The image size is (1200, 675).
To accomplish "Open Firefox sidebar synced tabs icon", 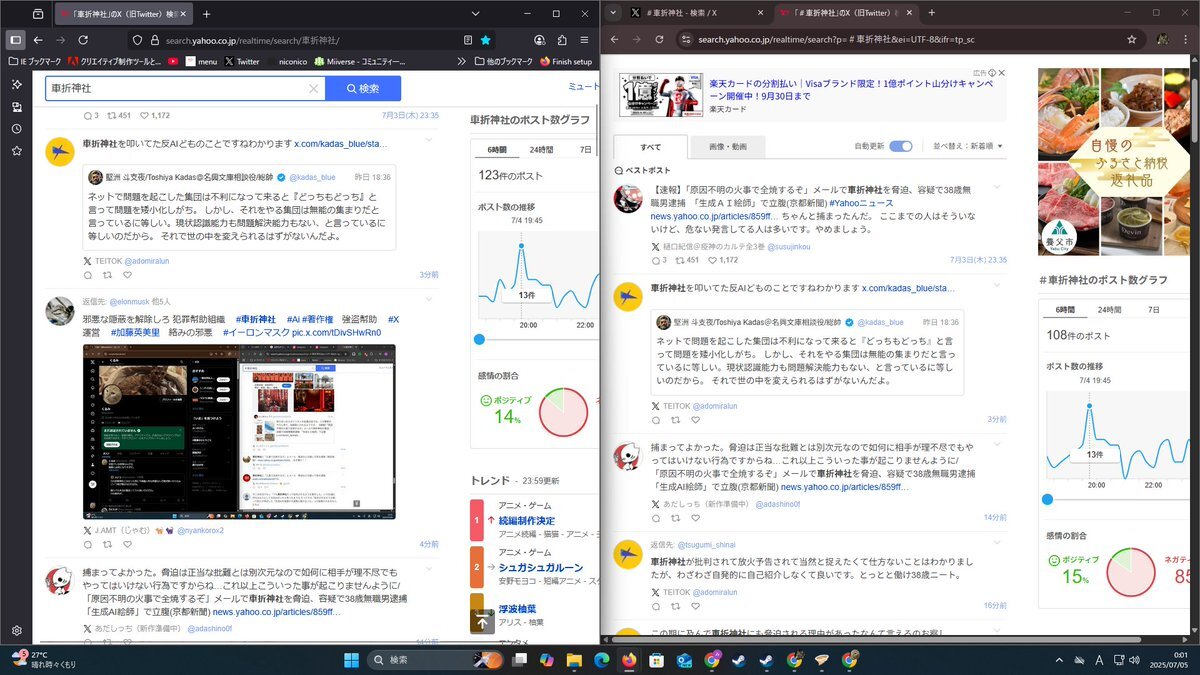I will [x=16, y=107].
